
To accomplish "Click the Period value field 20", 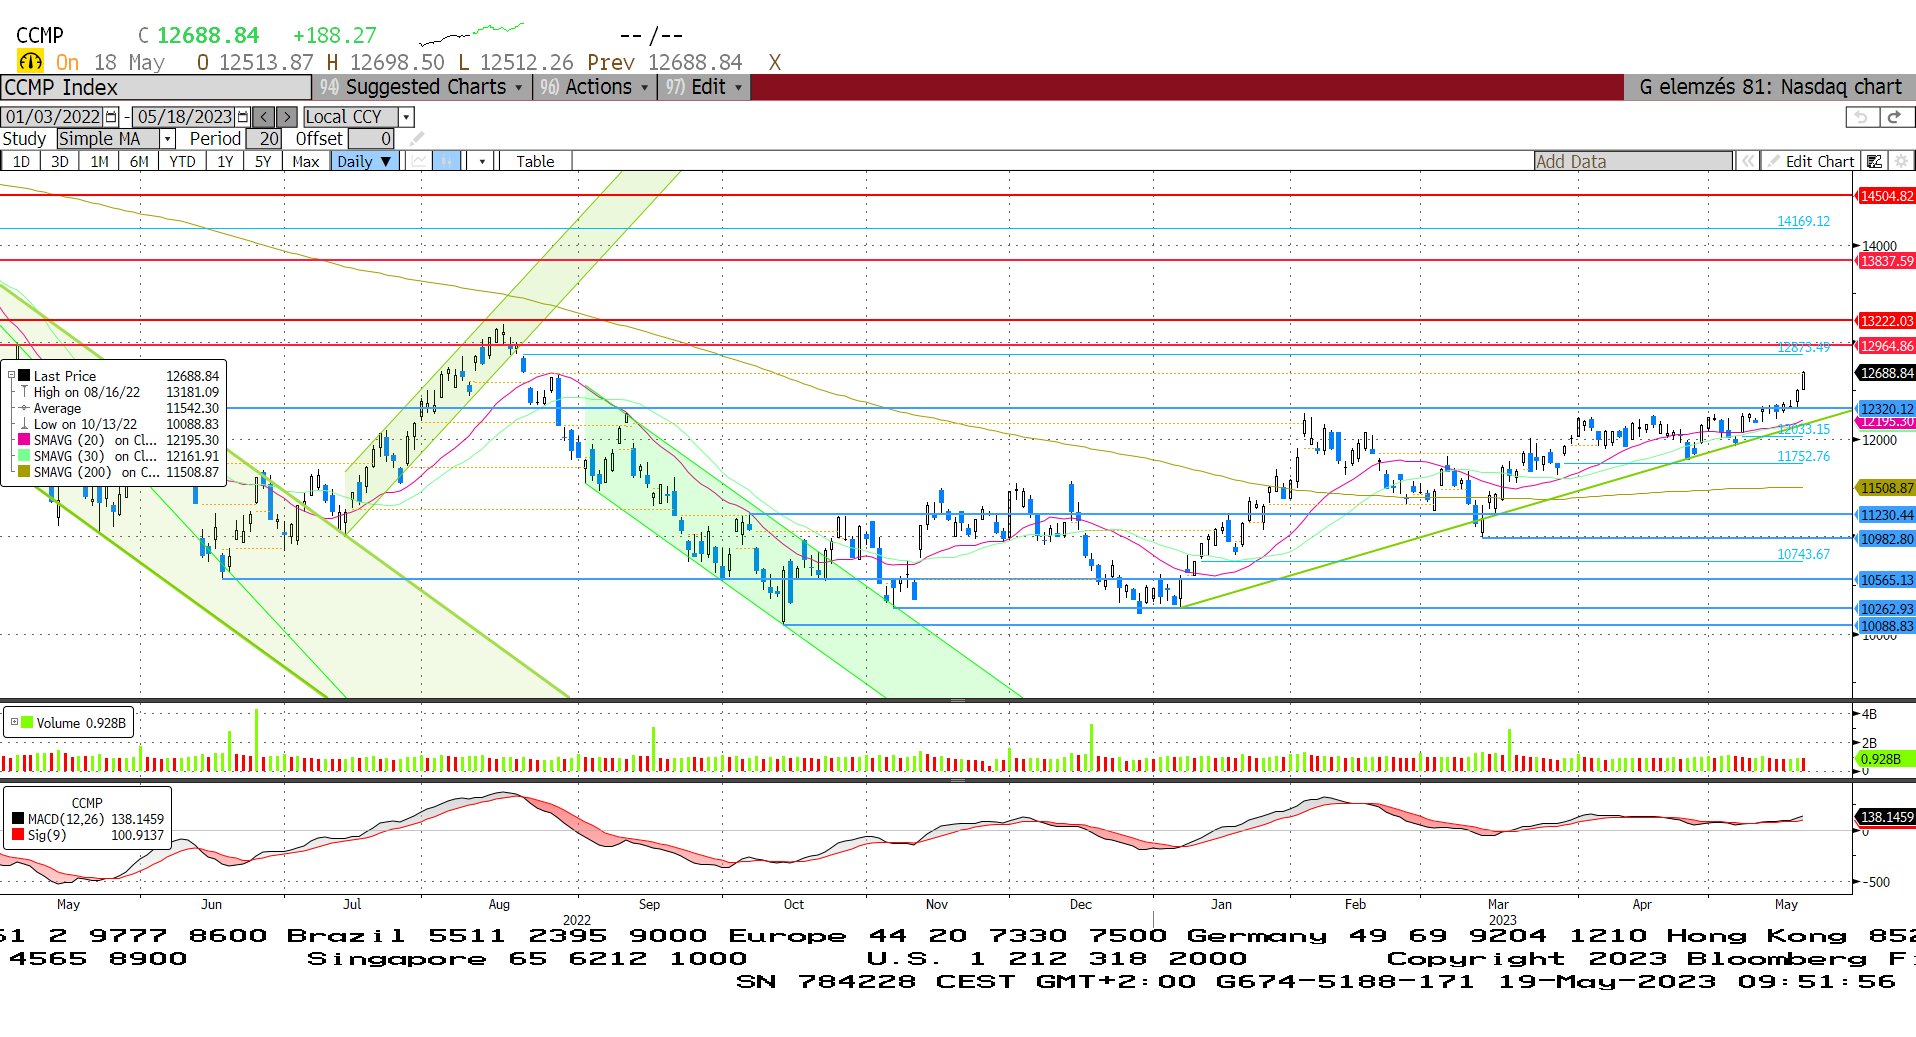I will click(x=264, y=139).
